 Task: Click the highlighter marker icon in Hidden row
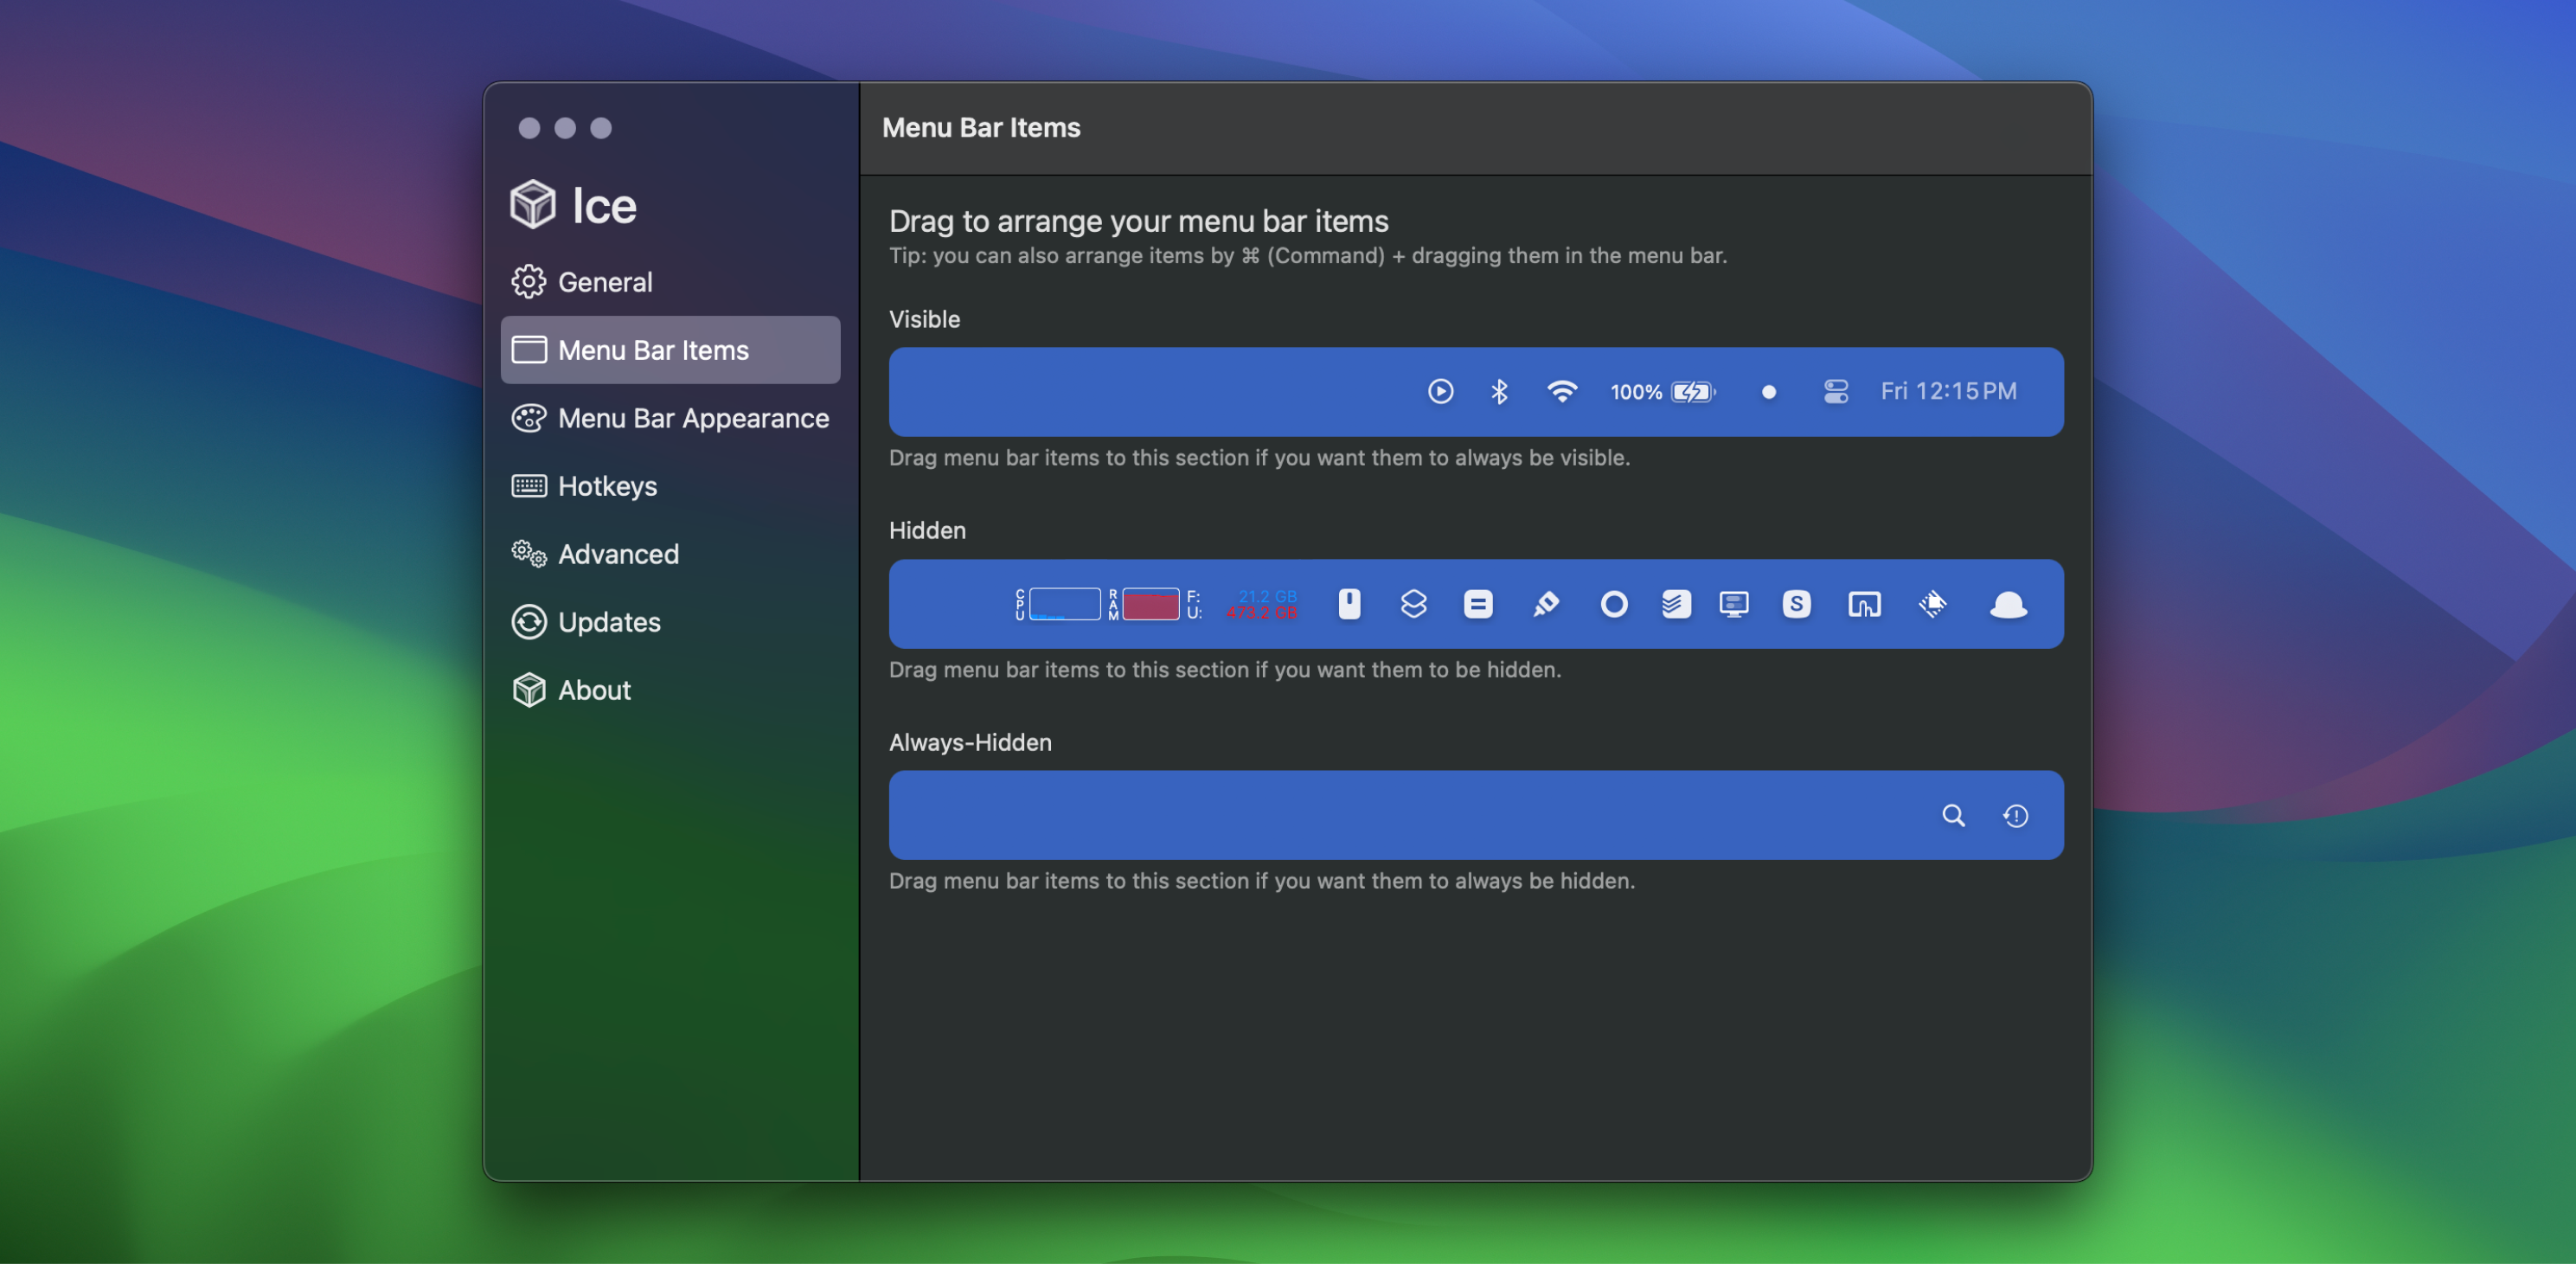click(x=1545, y=603)
